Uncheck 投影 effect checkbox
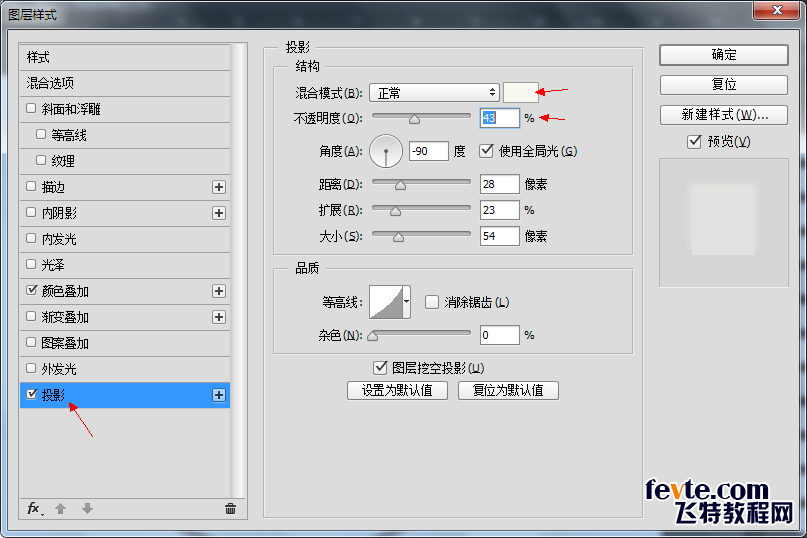The image size is (807, 538). (31, 394)
